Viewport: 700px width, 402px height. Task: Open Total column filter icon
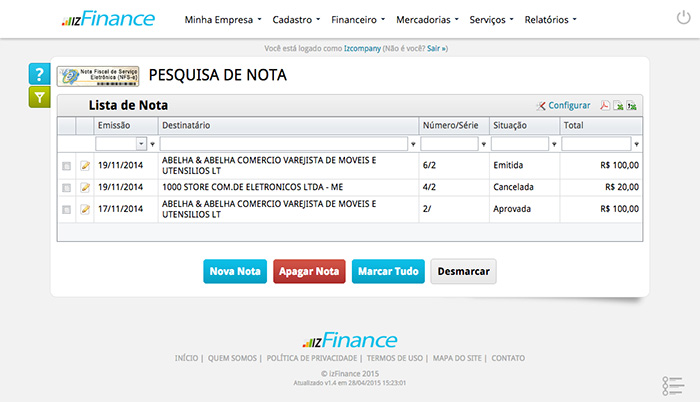pyautogui.click(x=637, y=144)
